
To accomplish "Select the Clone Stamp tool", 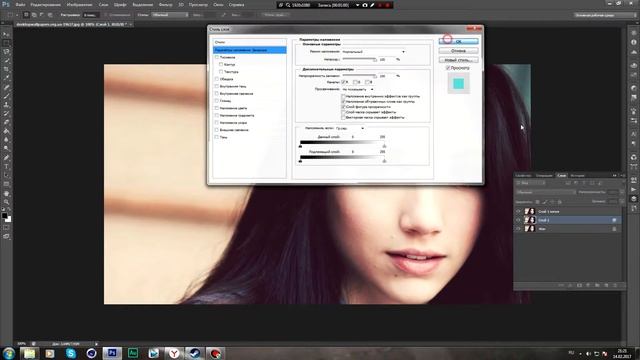I will point(6,105).
